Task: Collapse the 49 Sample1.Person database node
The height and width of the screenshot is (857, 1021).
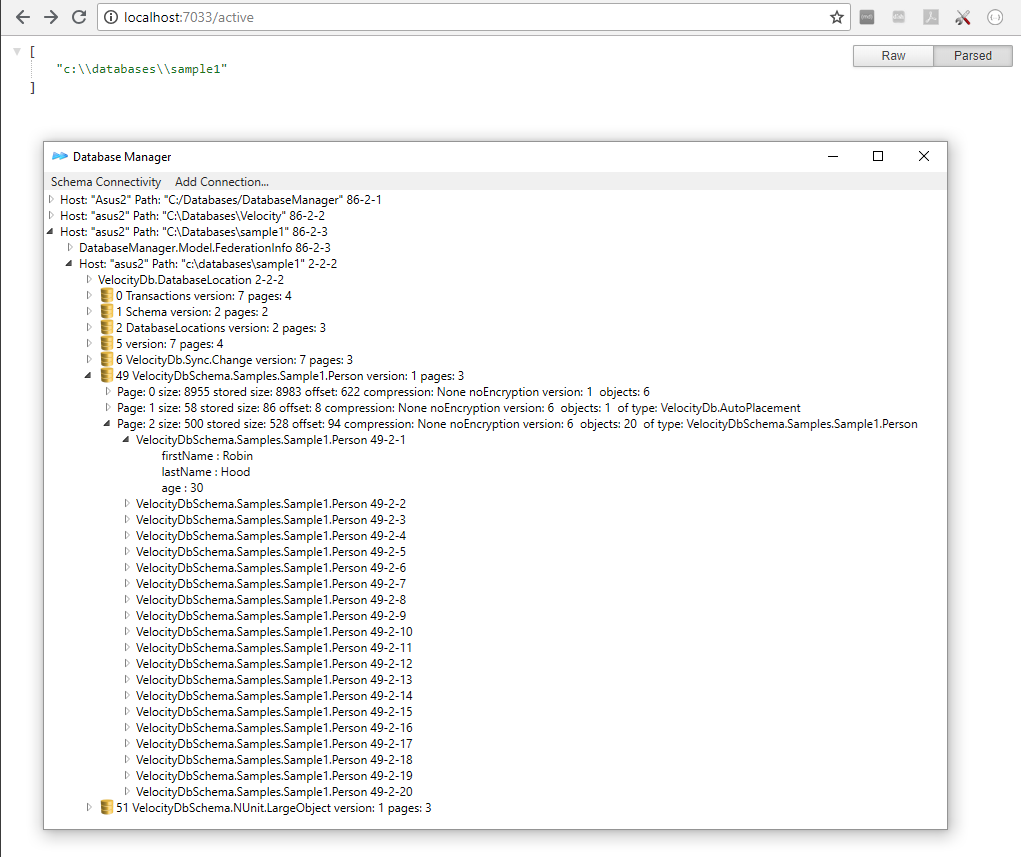Action: point(88,376)
